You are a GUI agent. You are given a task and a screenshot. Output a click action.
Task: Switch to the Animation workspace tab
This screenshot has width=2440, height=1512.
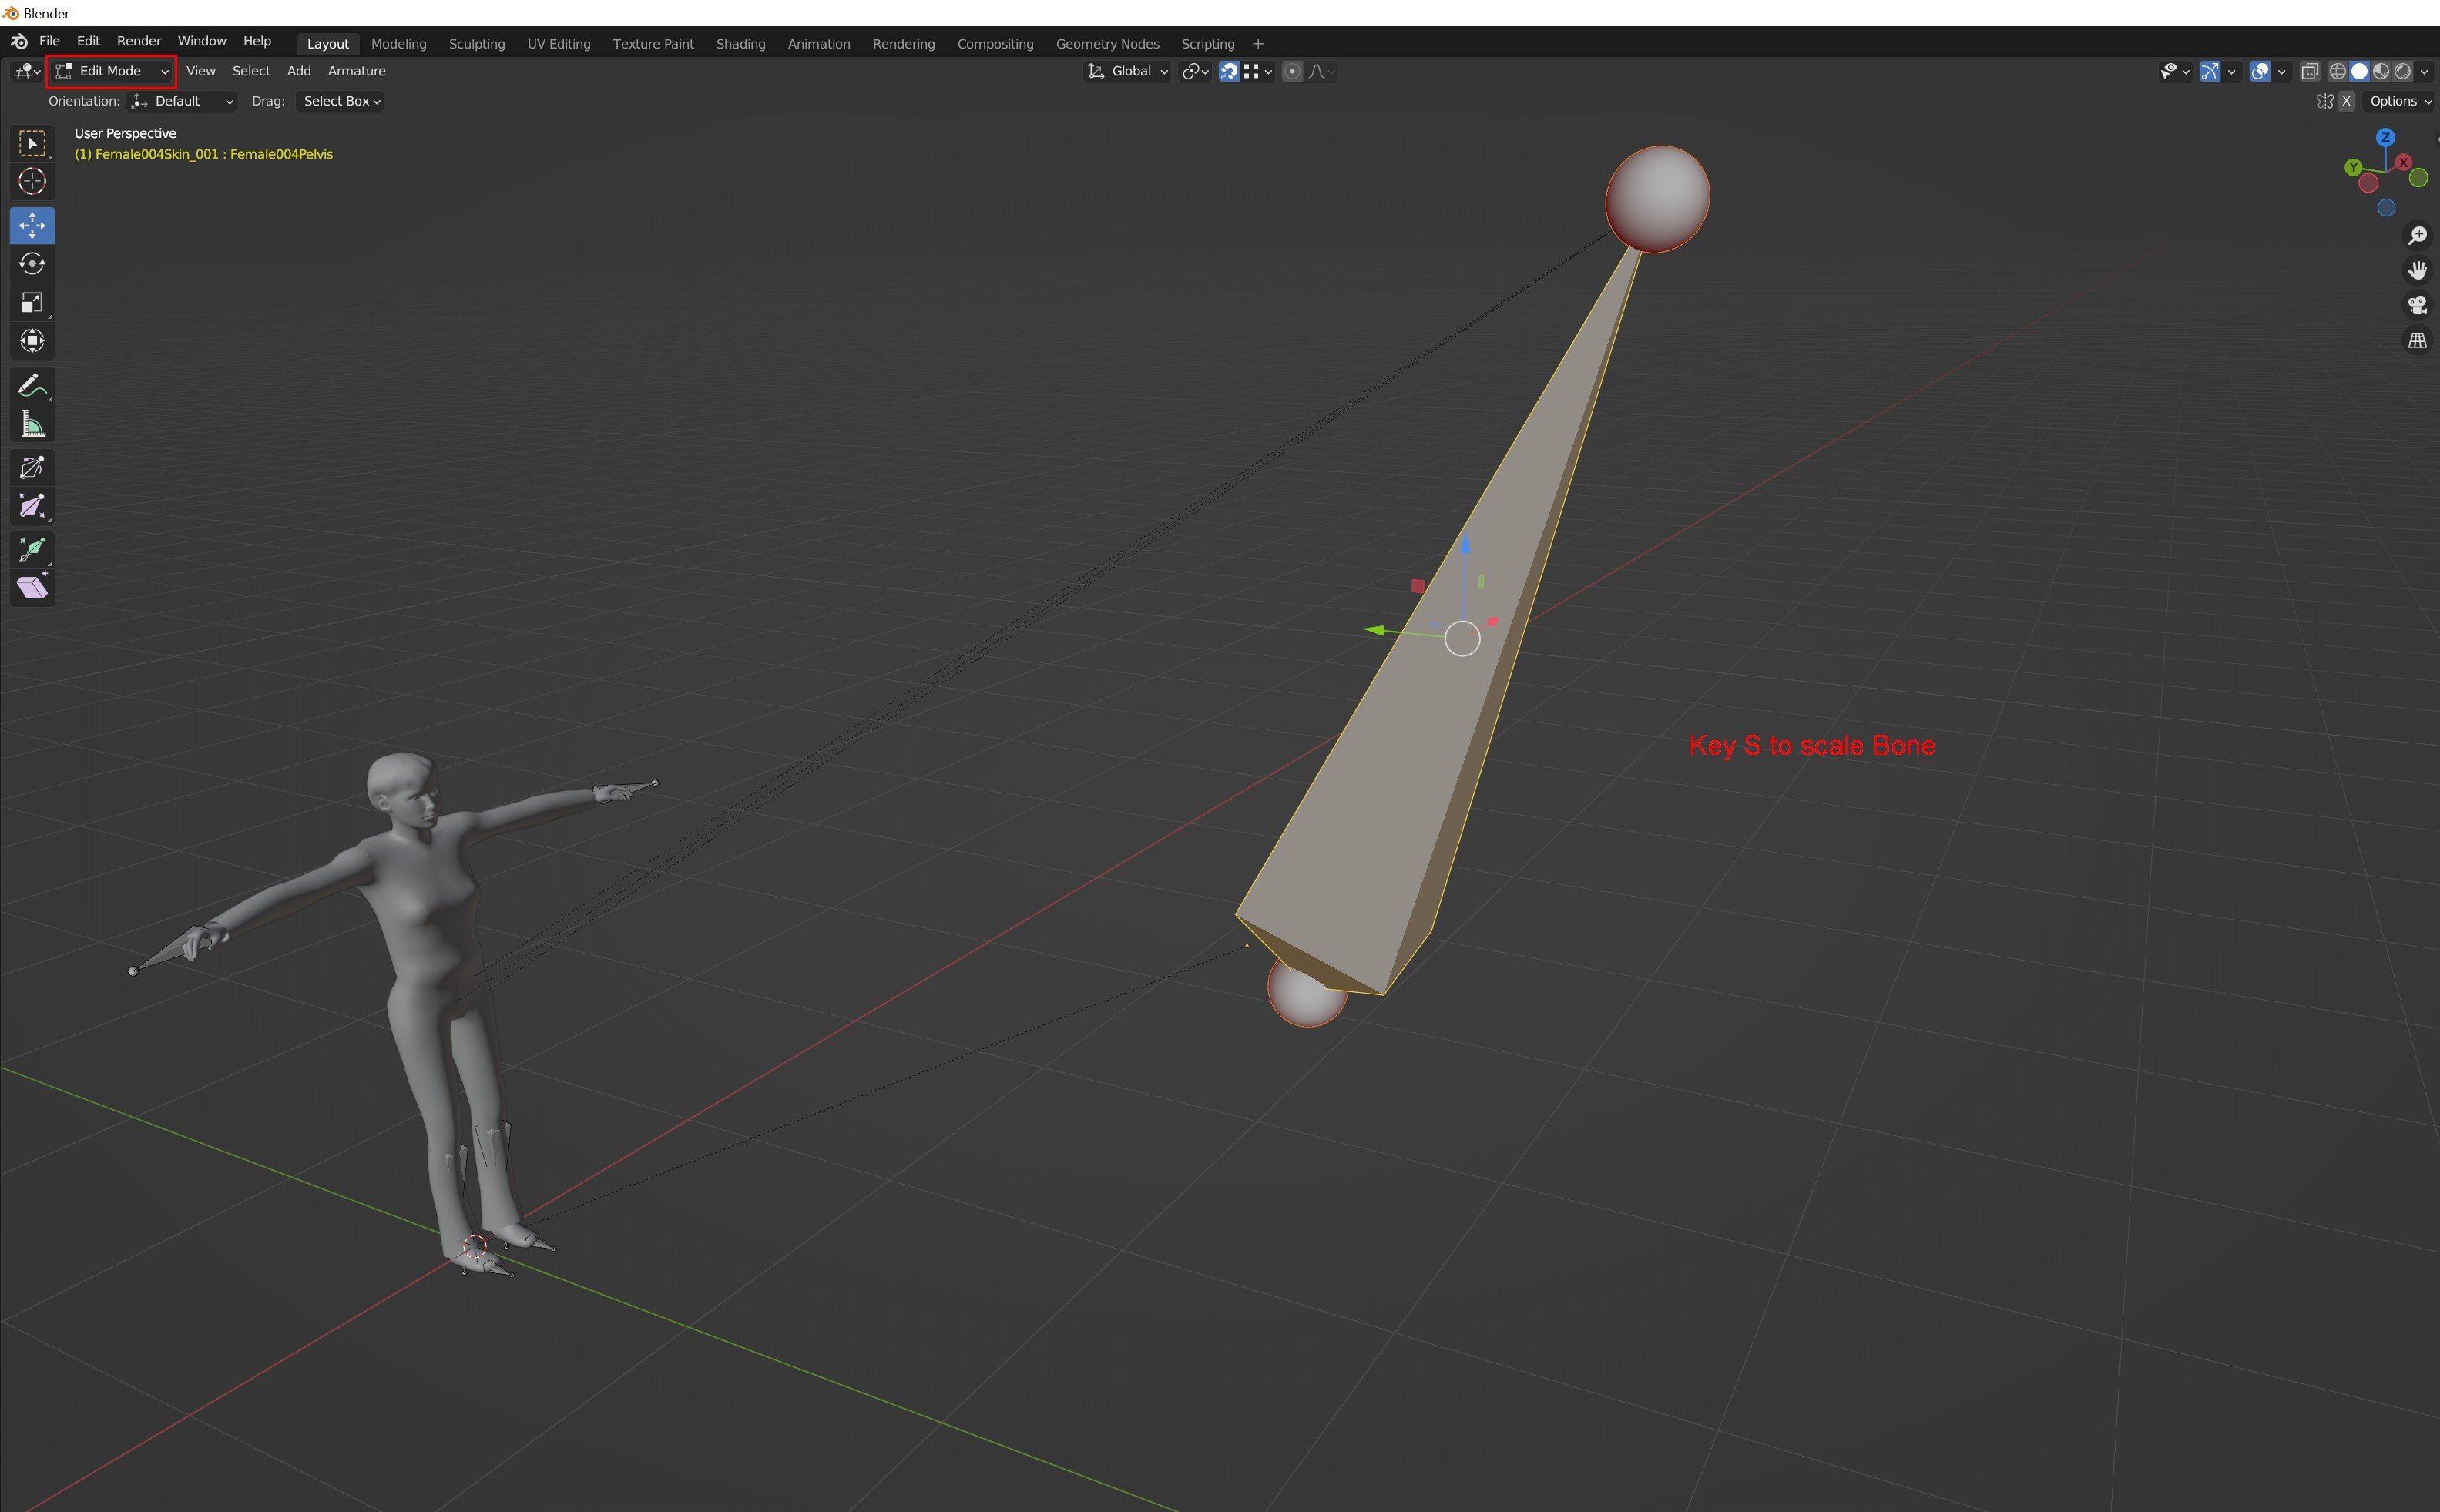(x=819, y=44)
